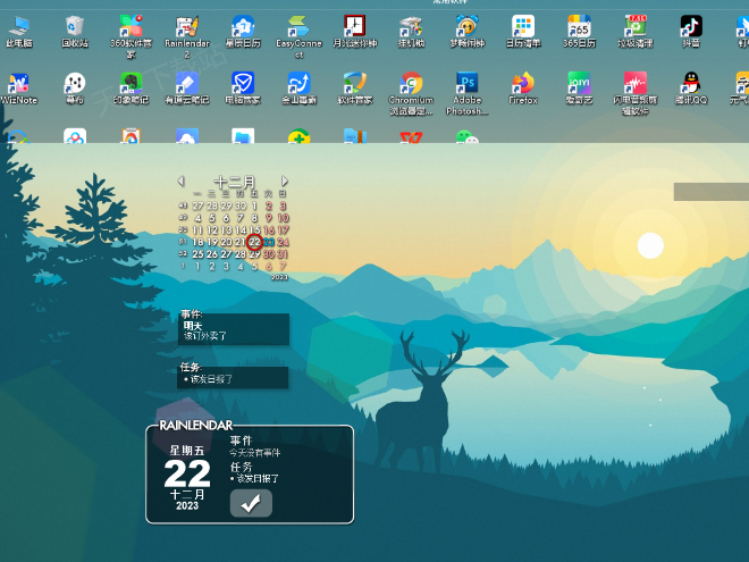Viewport: 749px width, 562px height.
Task: Launch the 有道云笔记 shortcut
Action: 187,88
